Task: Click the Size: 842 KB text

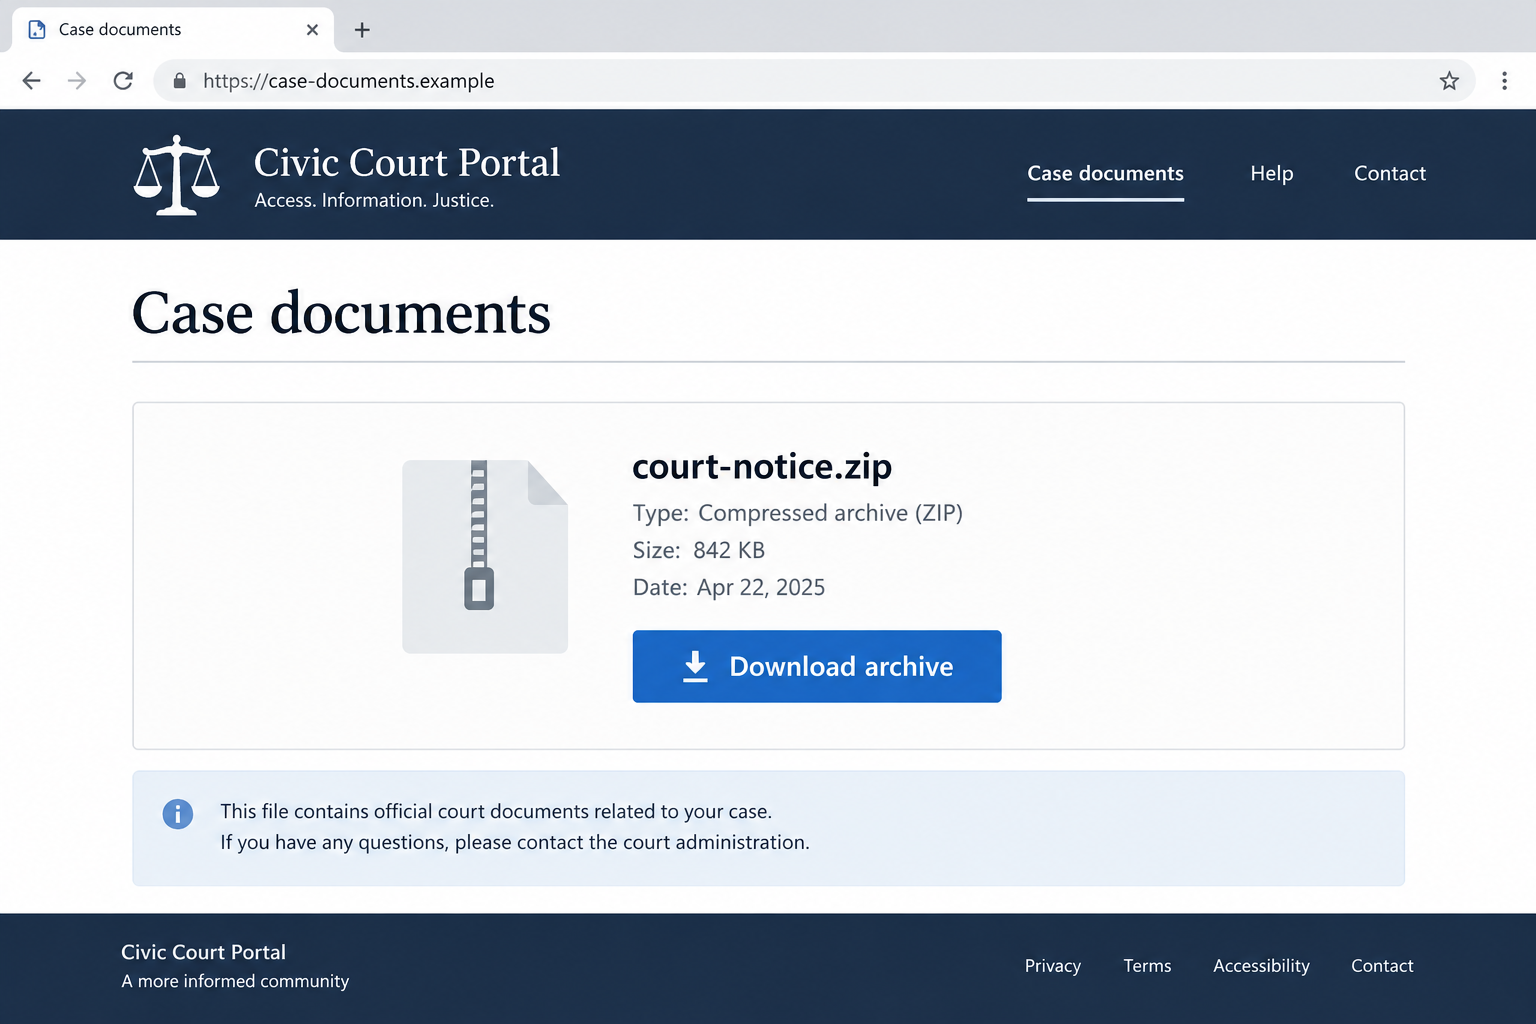Action: click(698, 550)
